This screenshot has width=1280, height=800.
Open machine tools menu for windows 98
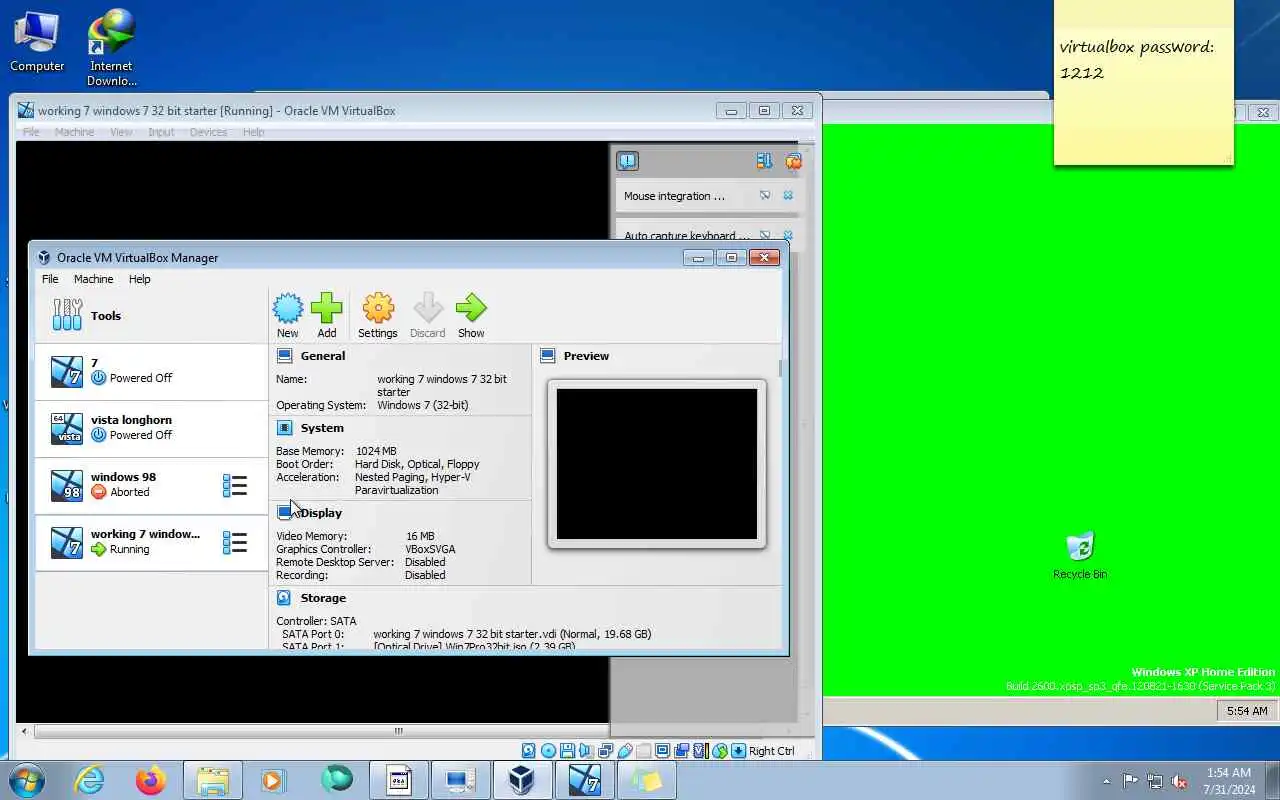[x=235, y=486]
